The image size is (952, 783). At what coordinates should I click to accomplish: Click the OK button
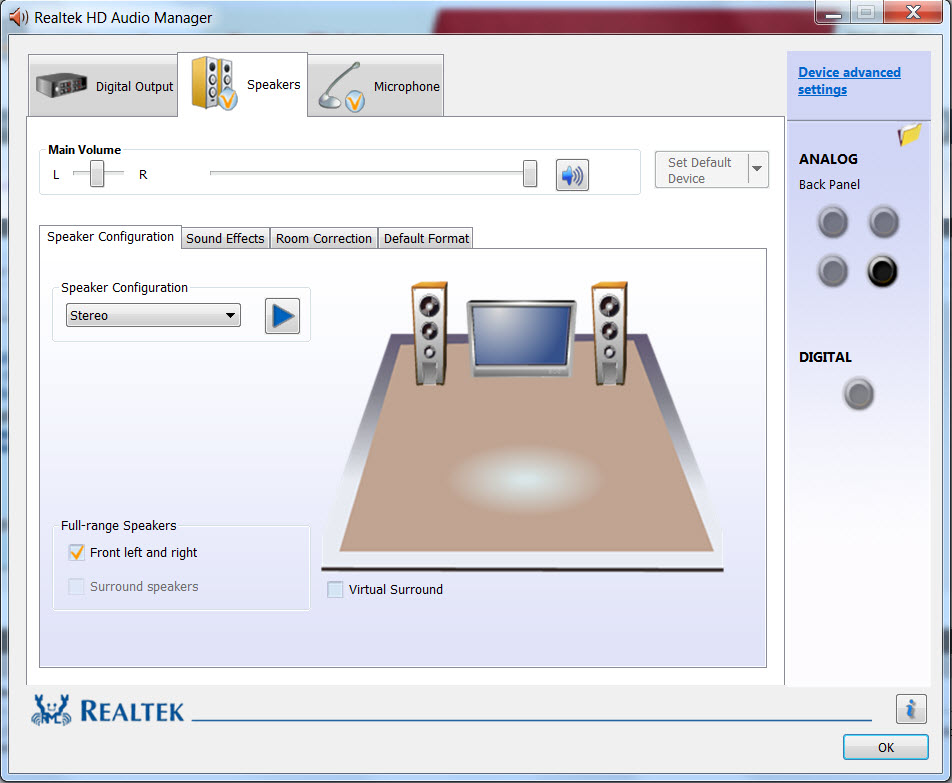(886, 747)
